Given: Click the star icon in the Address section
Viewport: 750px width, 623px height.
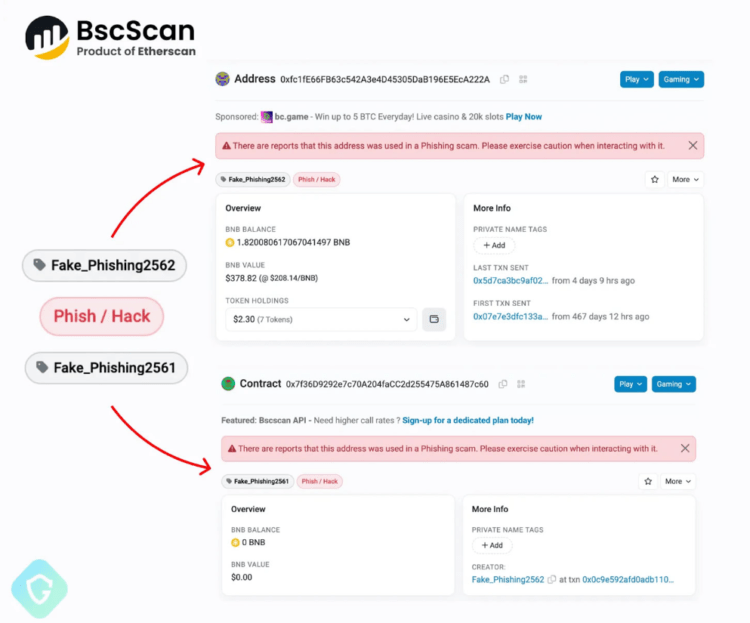Looking at the screenshot, I should 655,180.
